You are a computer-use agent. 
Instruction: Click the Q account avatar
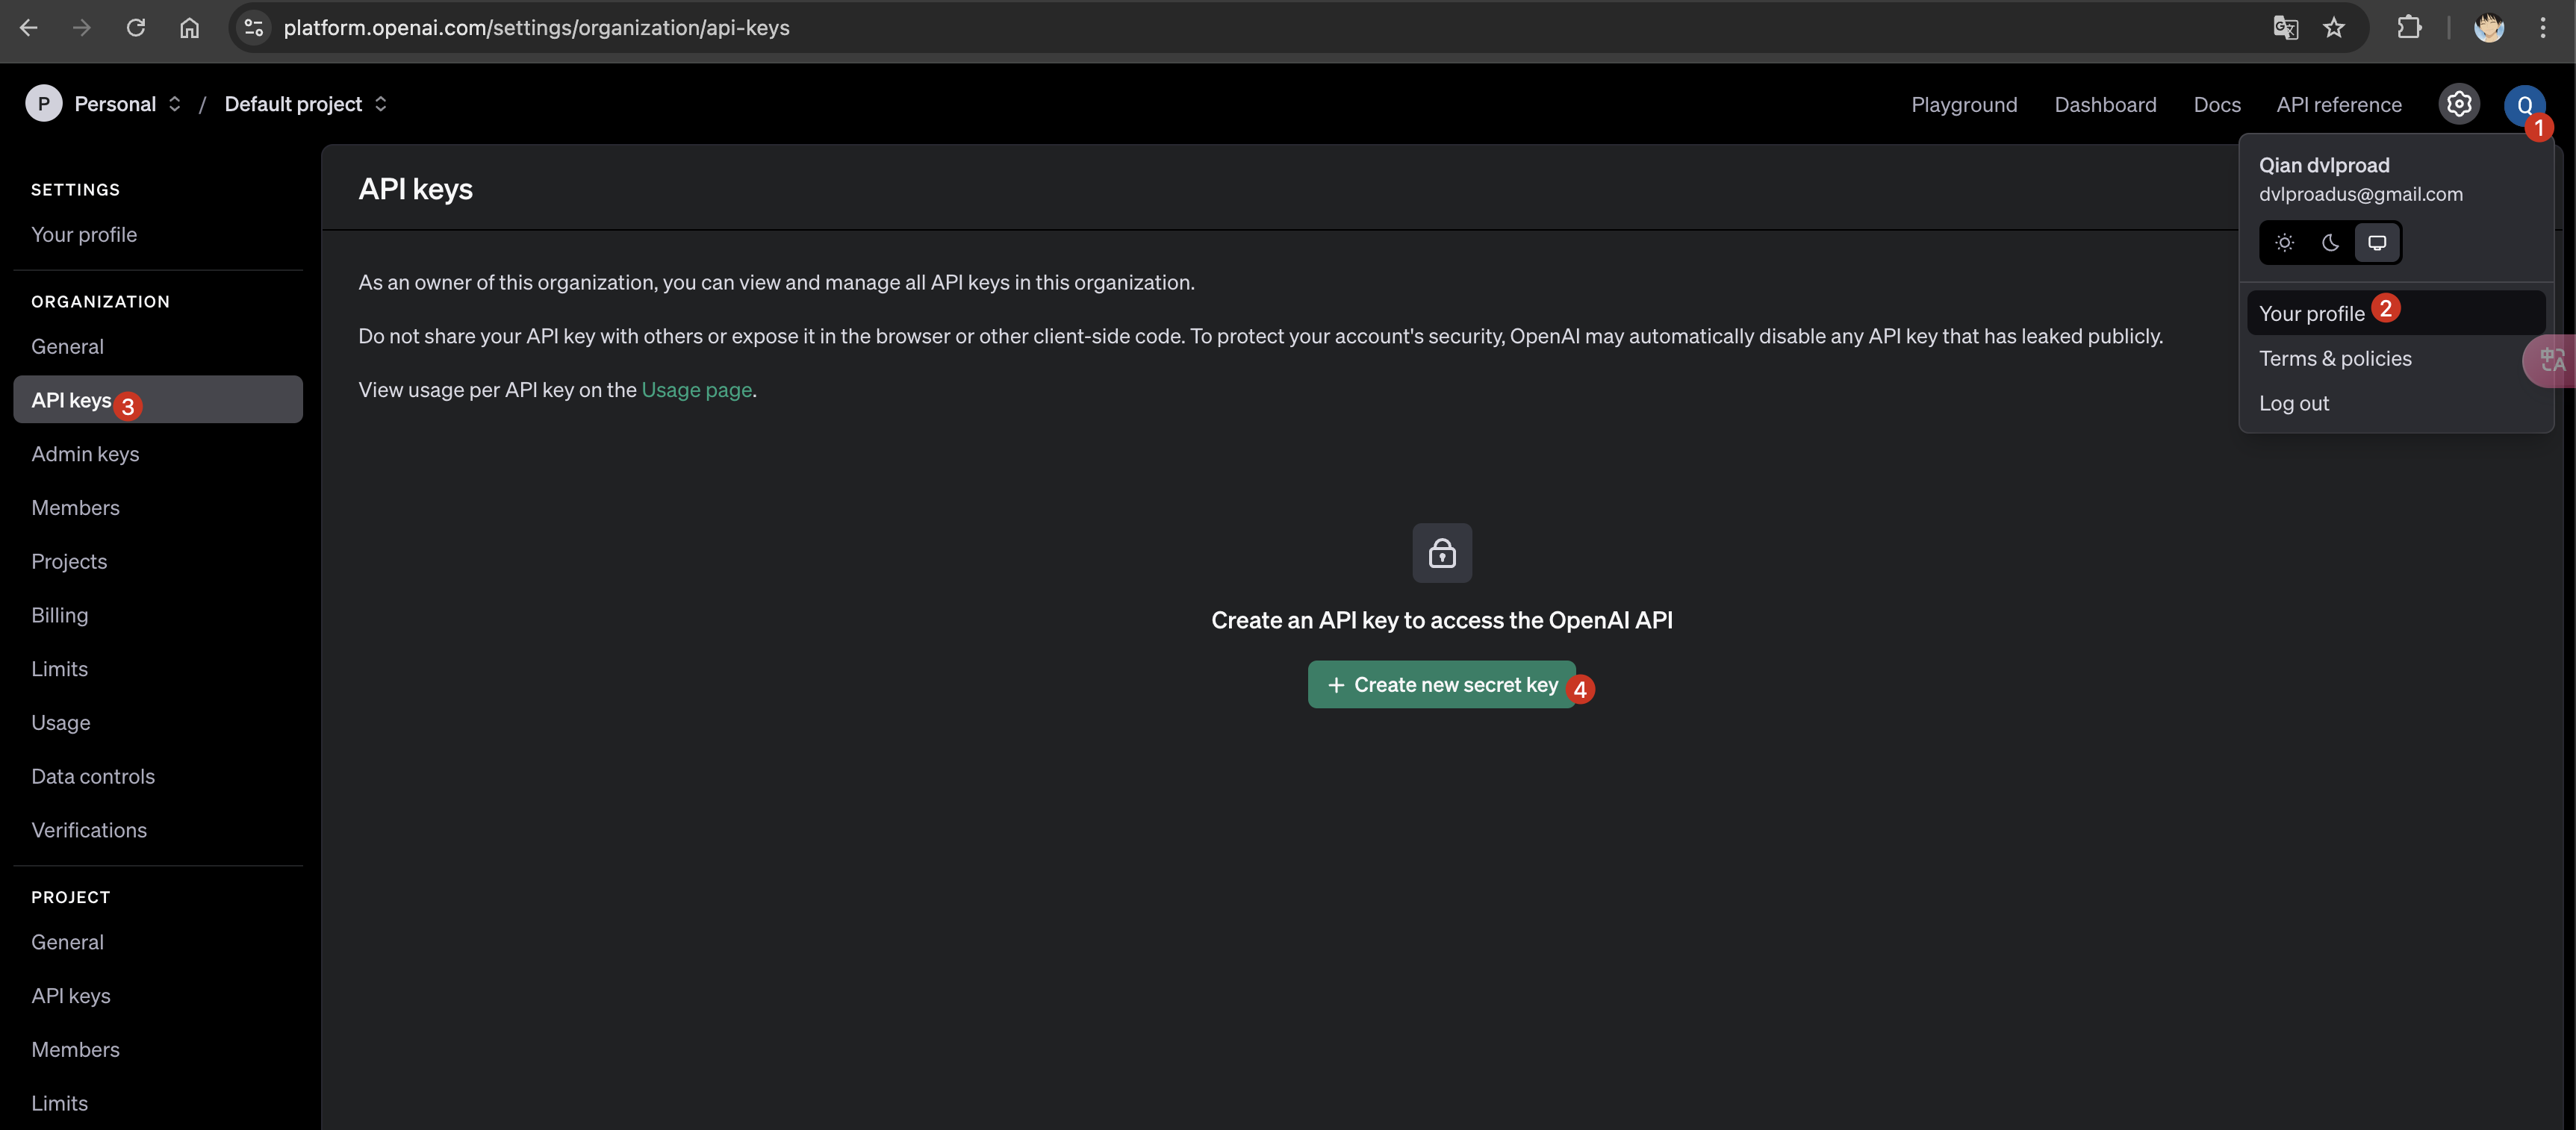(2524, 104)
